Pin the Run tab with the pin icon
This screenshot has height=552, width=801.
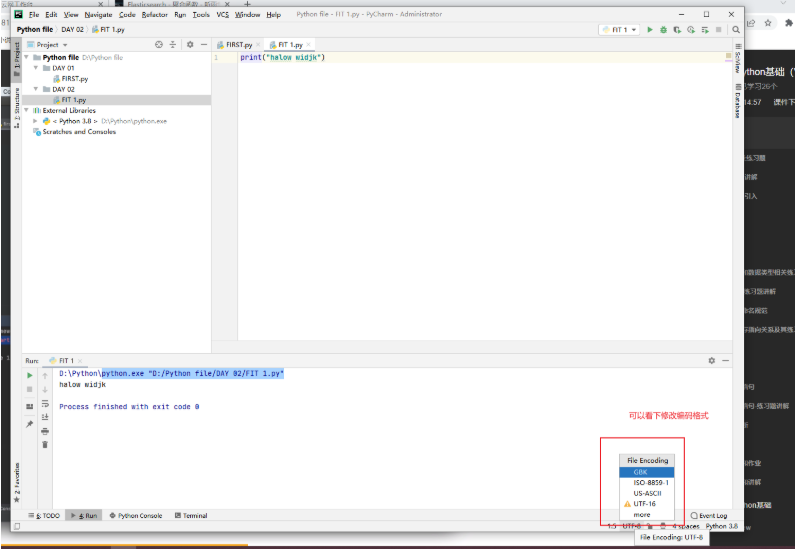30,424
